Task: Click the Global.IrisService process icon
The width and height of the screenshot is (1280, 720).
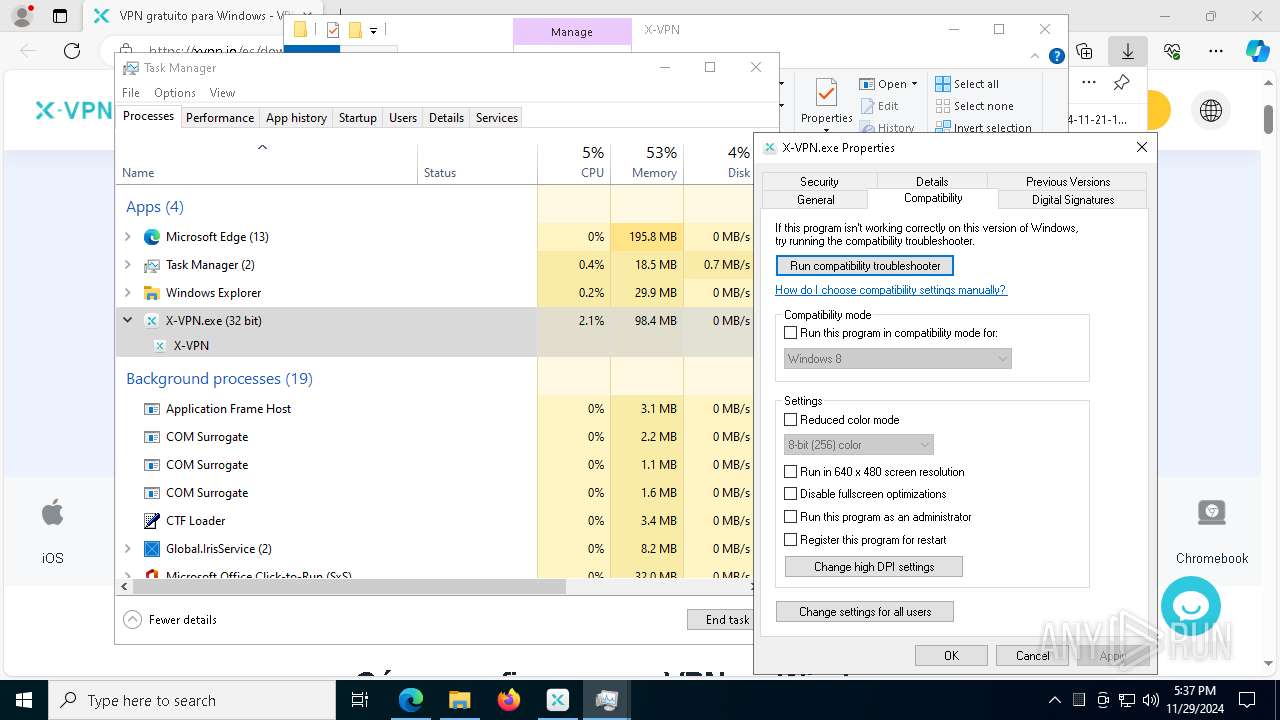Action: (152, 549)
